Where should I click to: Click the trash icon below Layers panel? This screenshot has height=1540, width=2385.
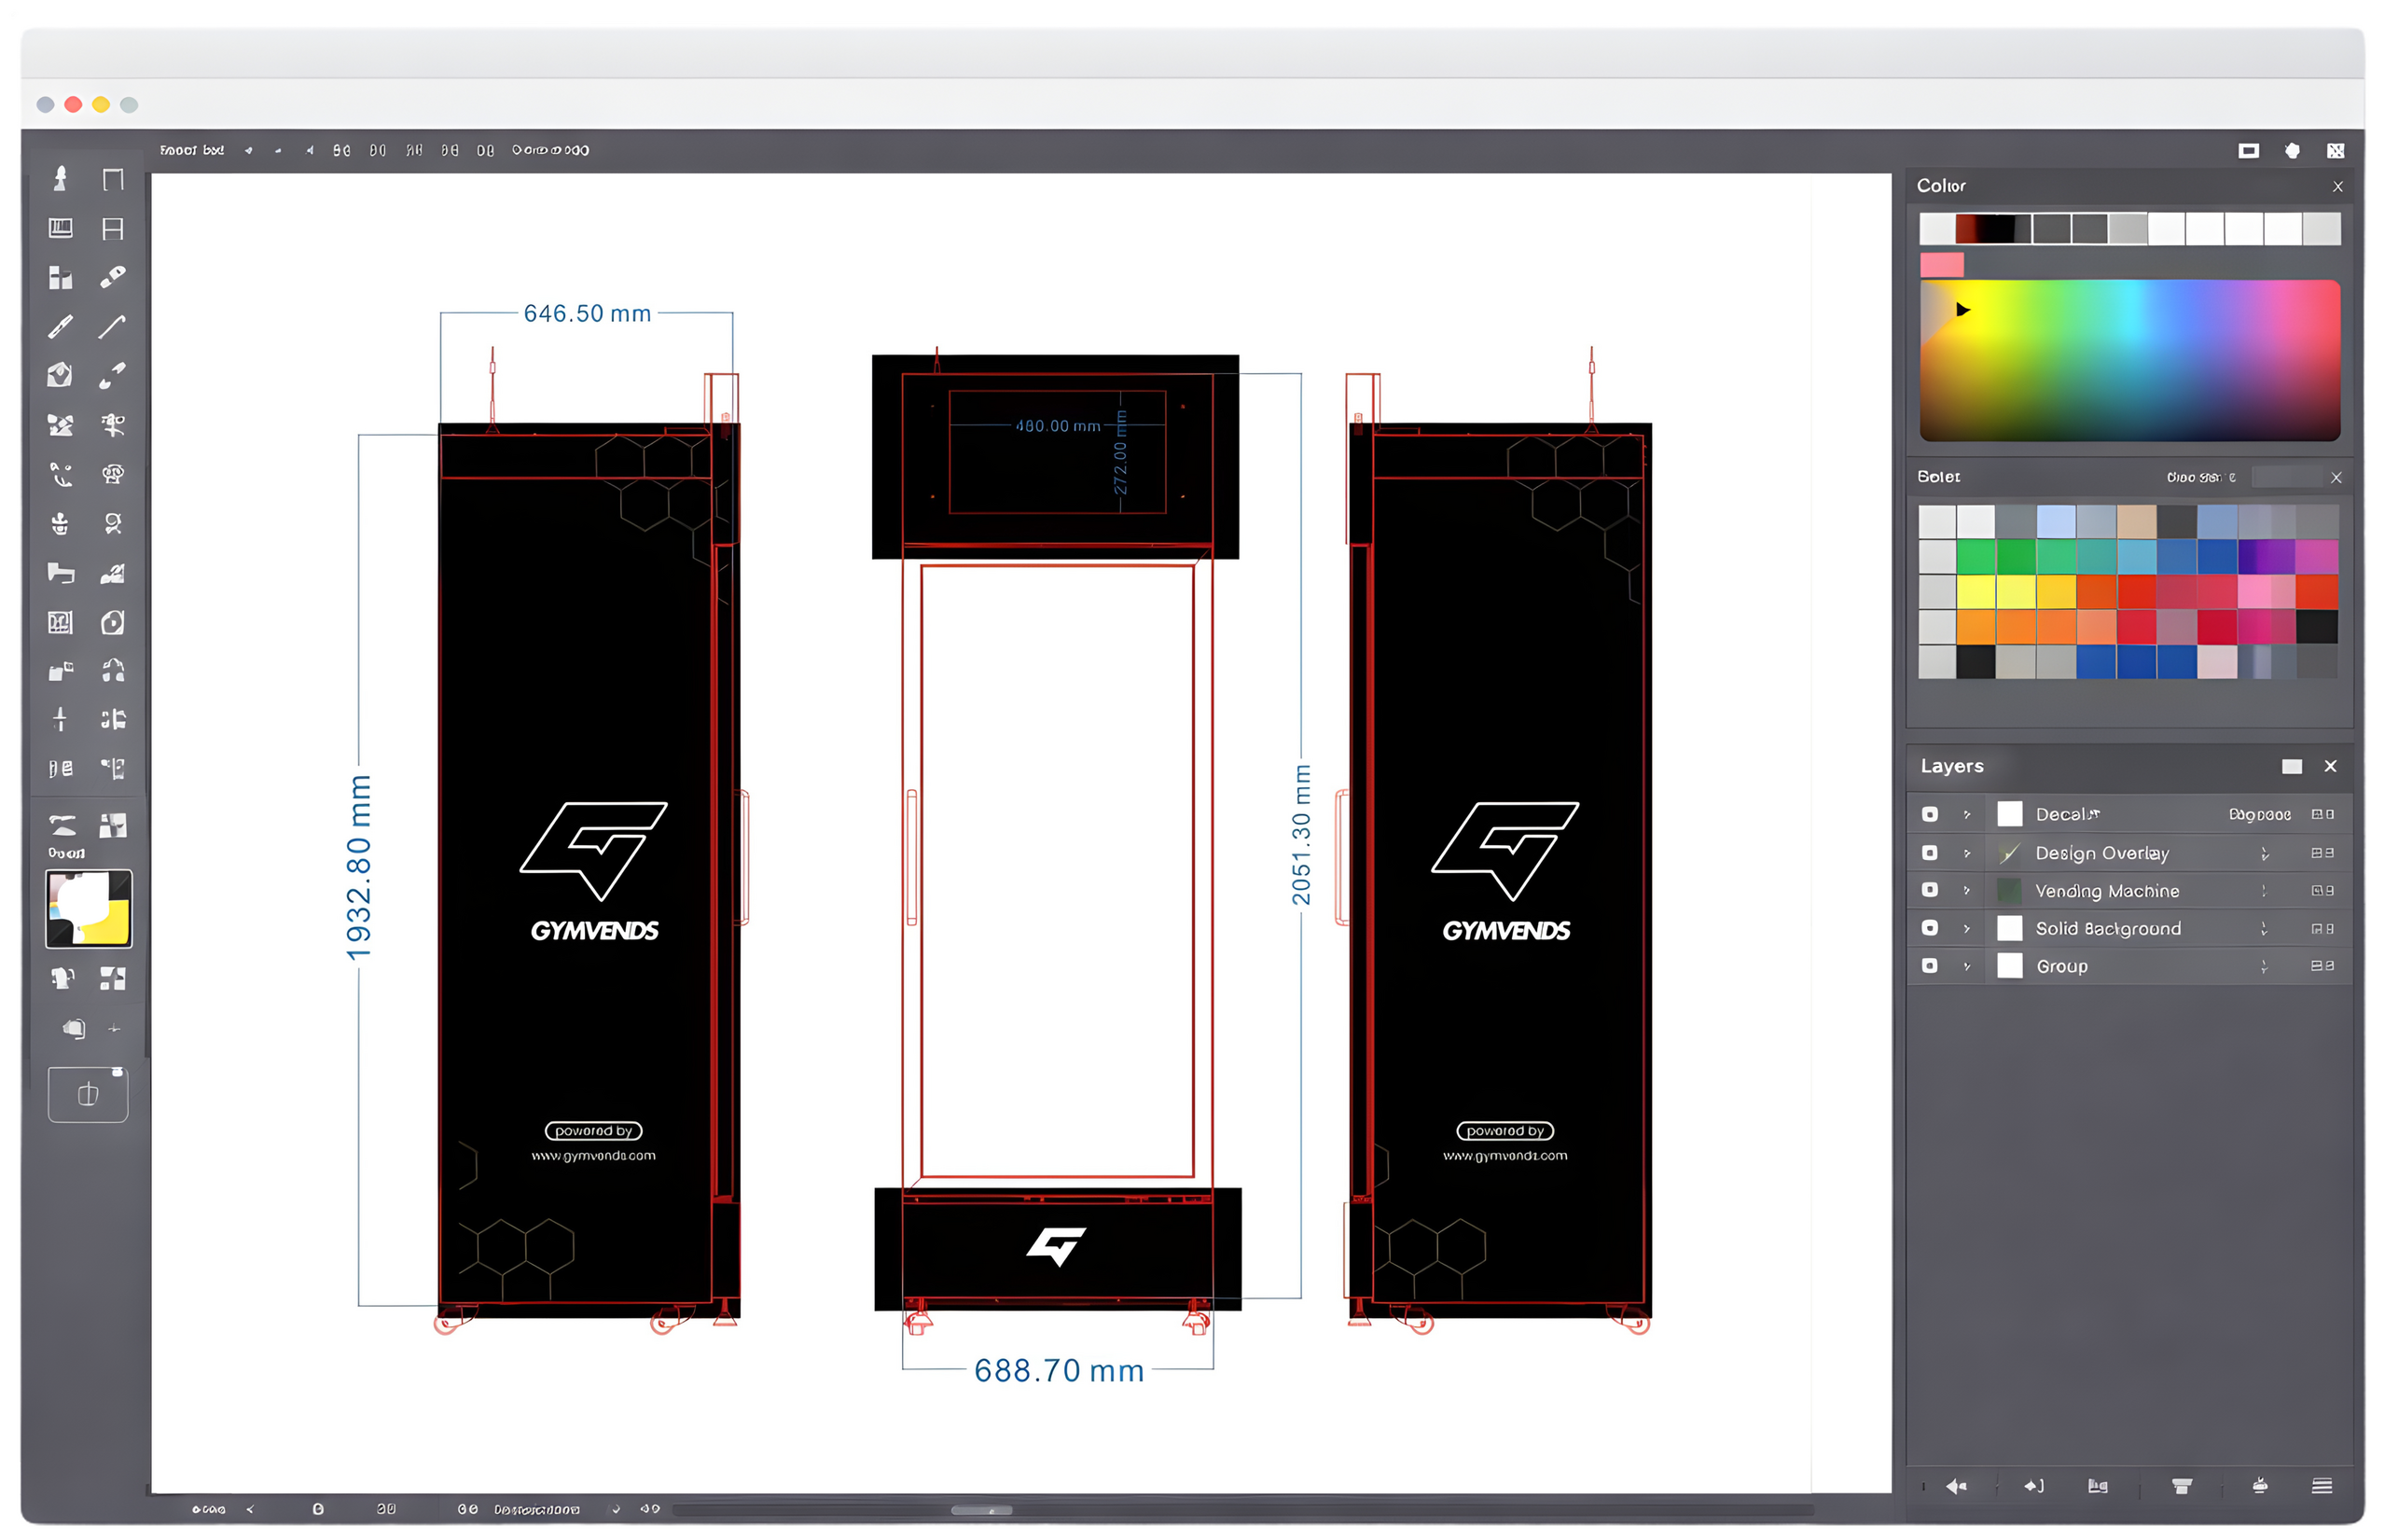click(2182, 1486)
